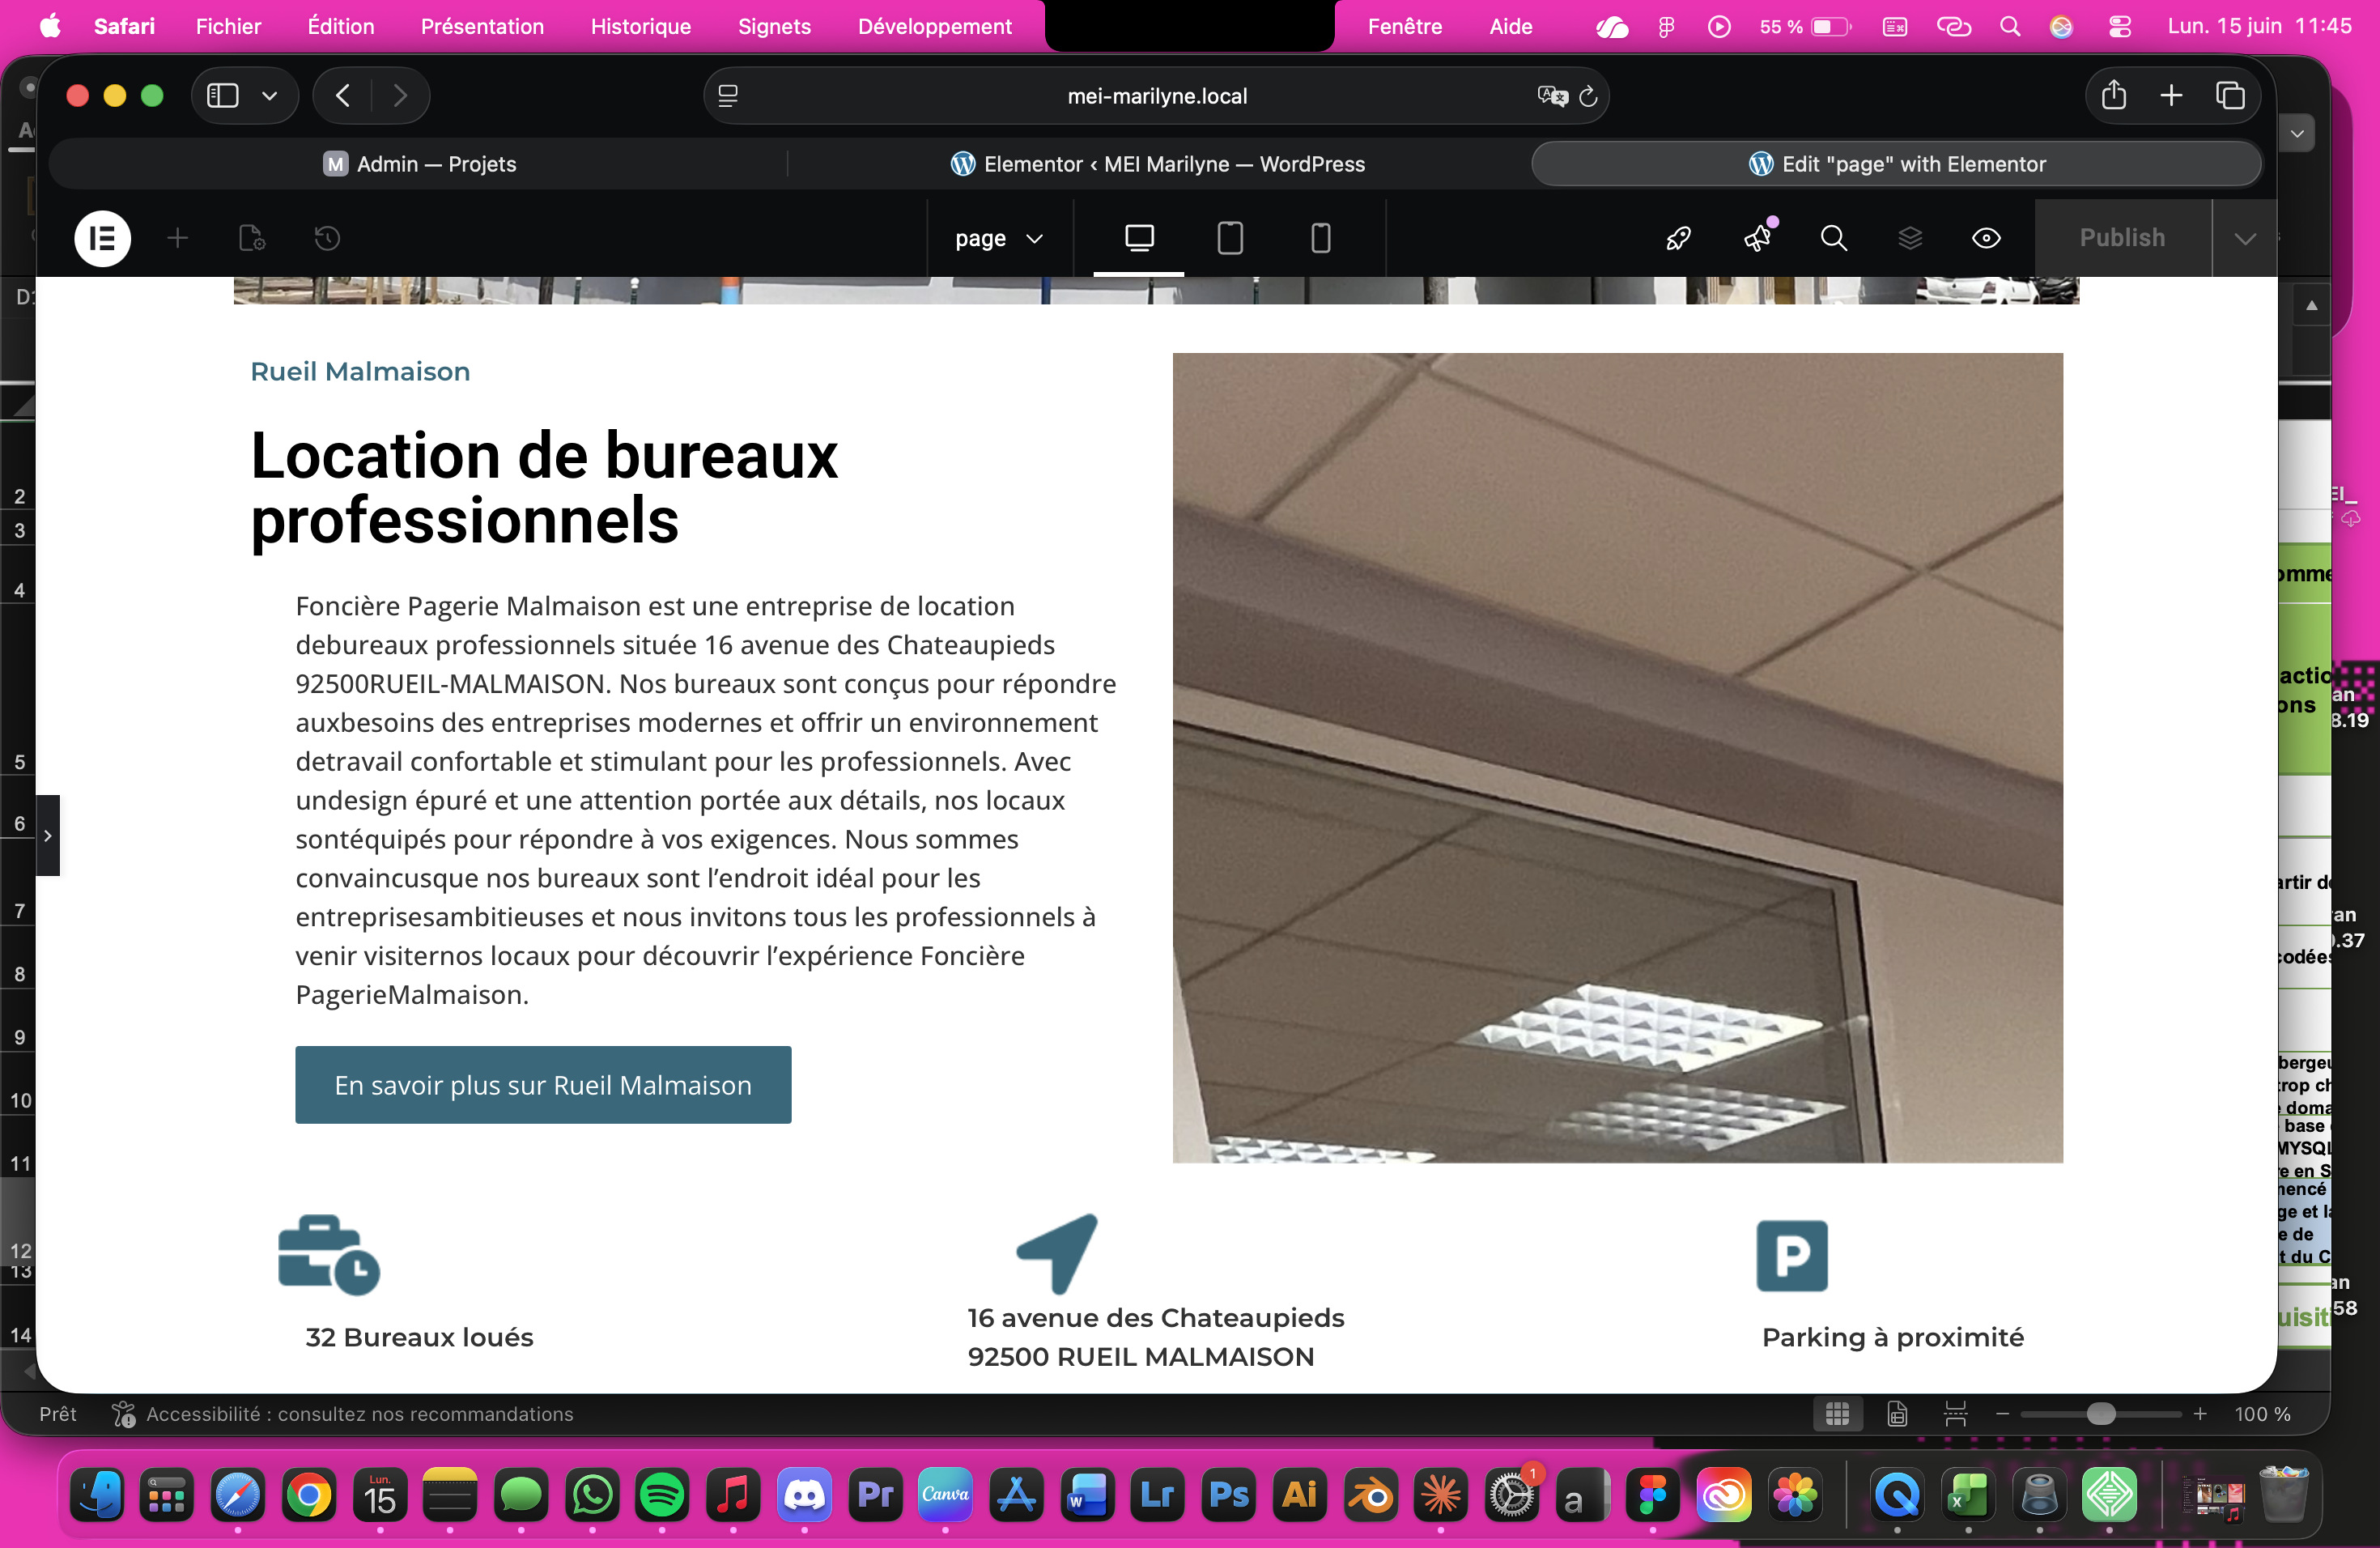Image resolution: width=2380 pixels, height=1548 pixels.
Task: Open Spotify from the Dock
Action: pyautogui.click(x=662, y=1496)
